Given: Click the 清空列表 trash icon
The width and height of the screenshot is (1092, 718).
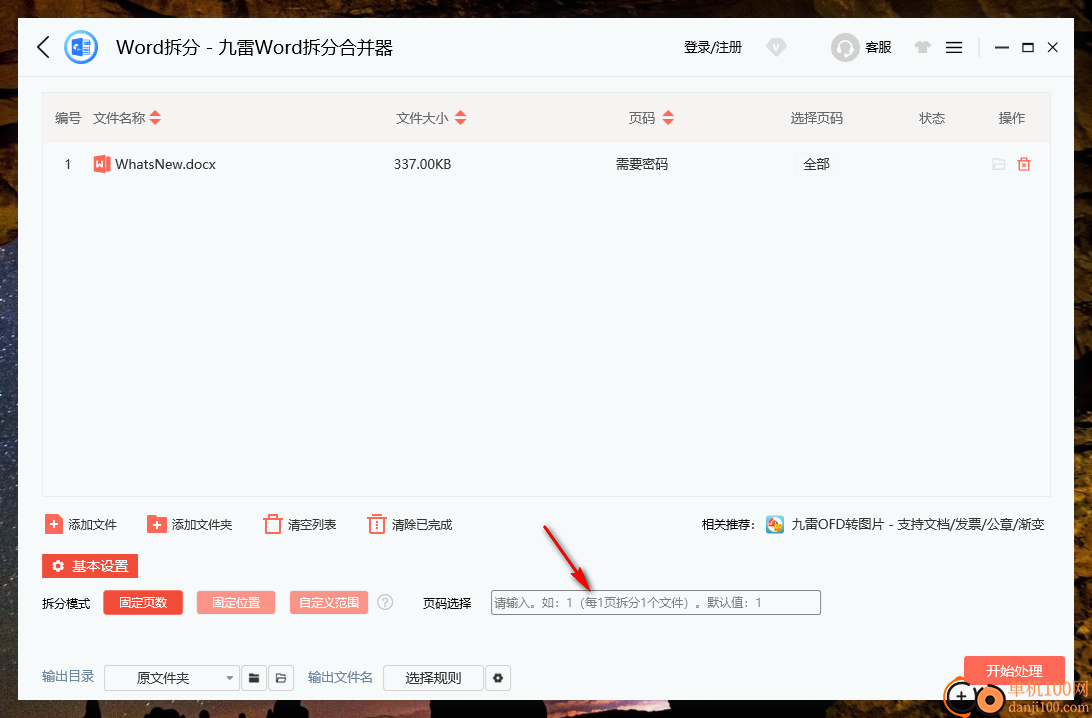Looking at the screenshot, I should click(272, 524).
